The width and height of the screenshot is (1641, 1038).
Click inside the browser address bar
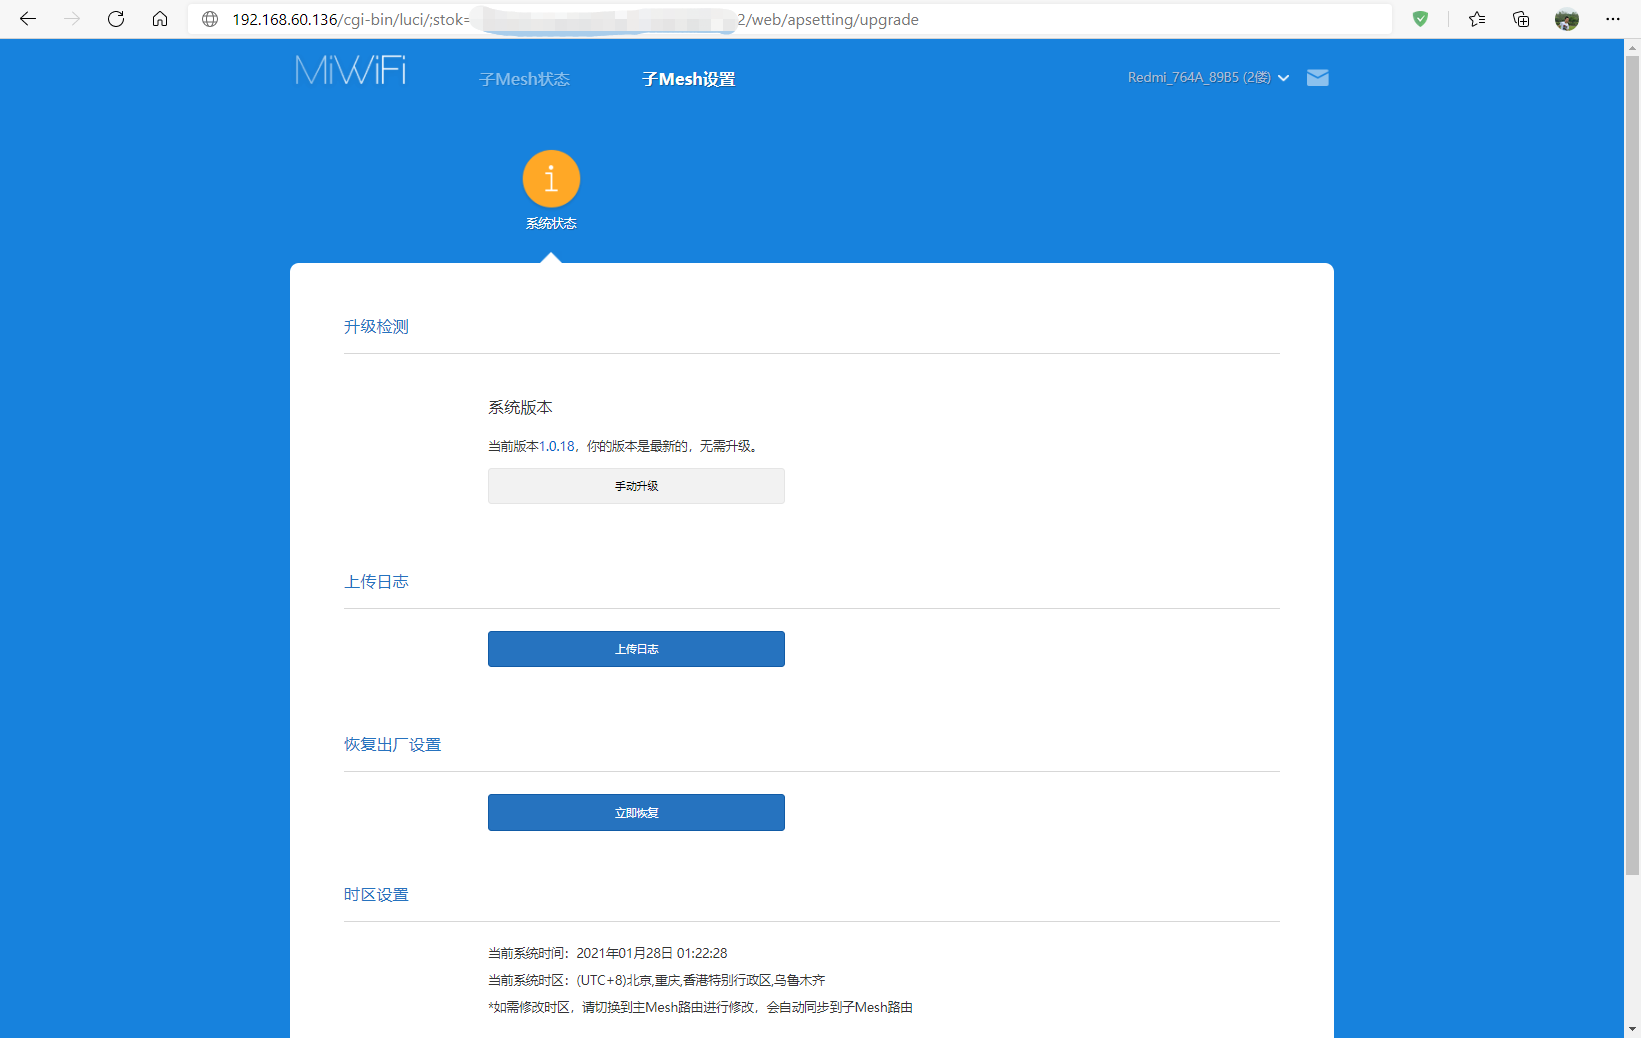[x=700, y=18]
